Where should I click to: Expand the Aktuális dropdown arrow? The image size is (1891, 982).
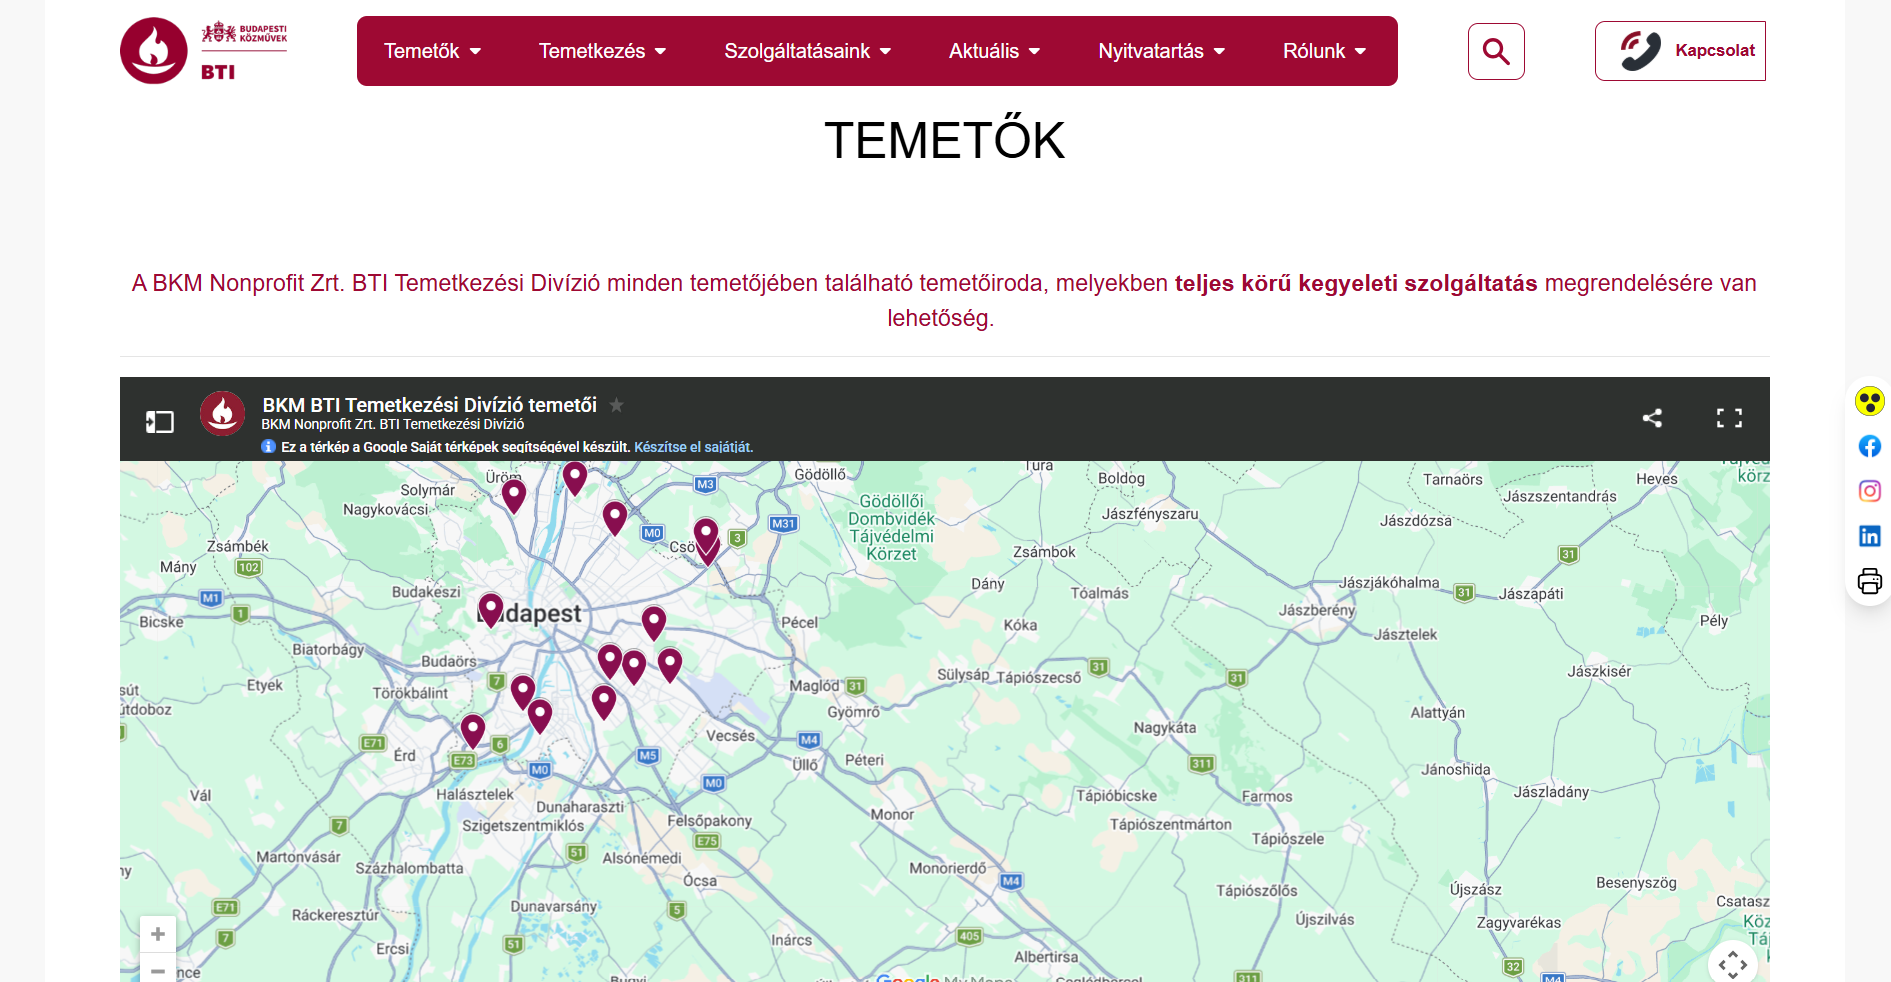pyautogui.click(x=1034, y=51)
